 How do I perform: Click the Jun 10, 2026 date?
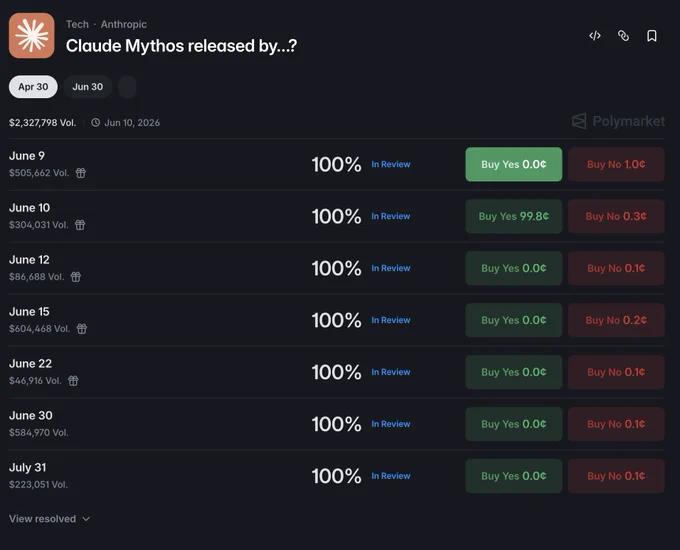pos(132,123)
